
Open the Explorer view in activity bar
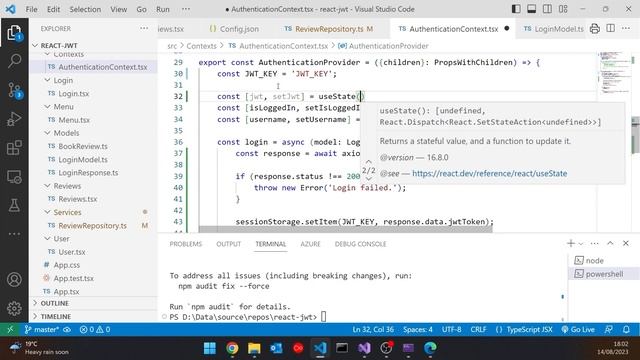[x=14, y=33]
